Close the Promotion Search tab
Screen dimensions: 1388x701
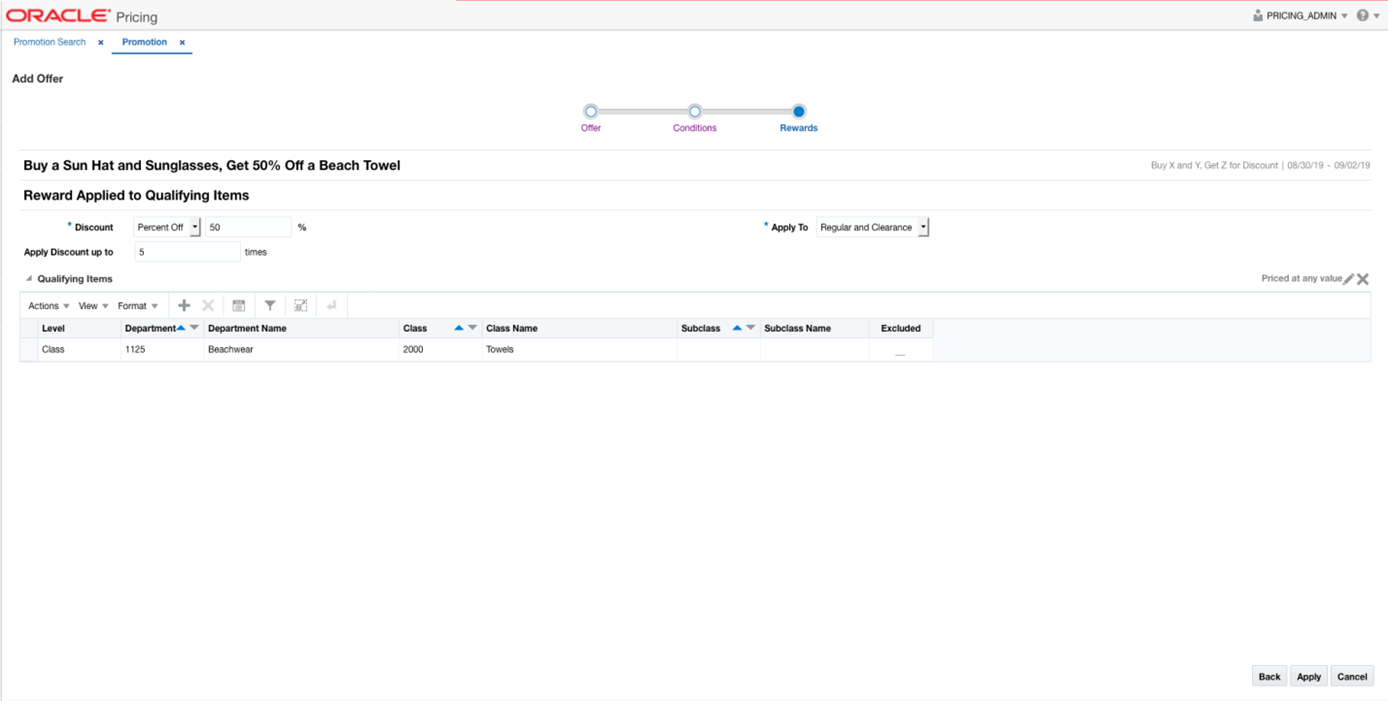(x=101, y=42)
